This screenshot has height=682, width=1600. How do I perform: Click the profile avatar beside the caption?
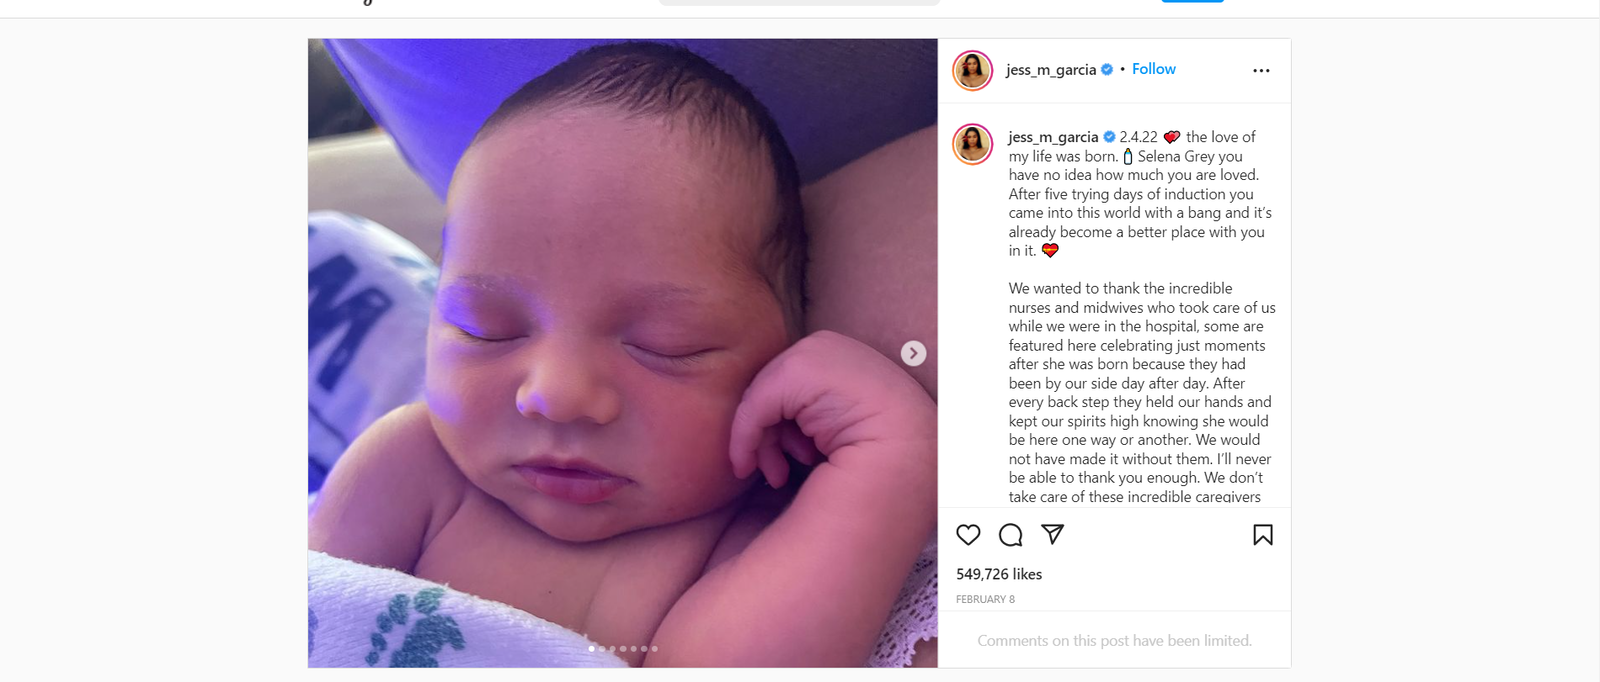[x=972, y=144]
